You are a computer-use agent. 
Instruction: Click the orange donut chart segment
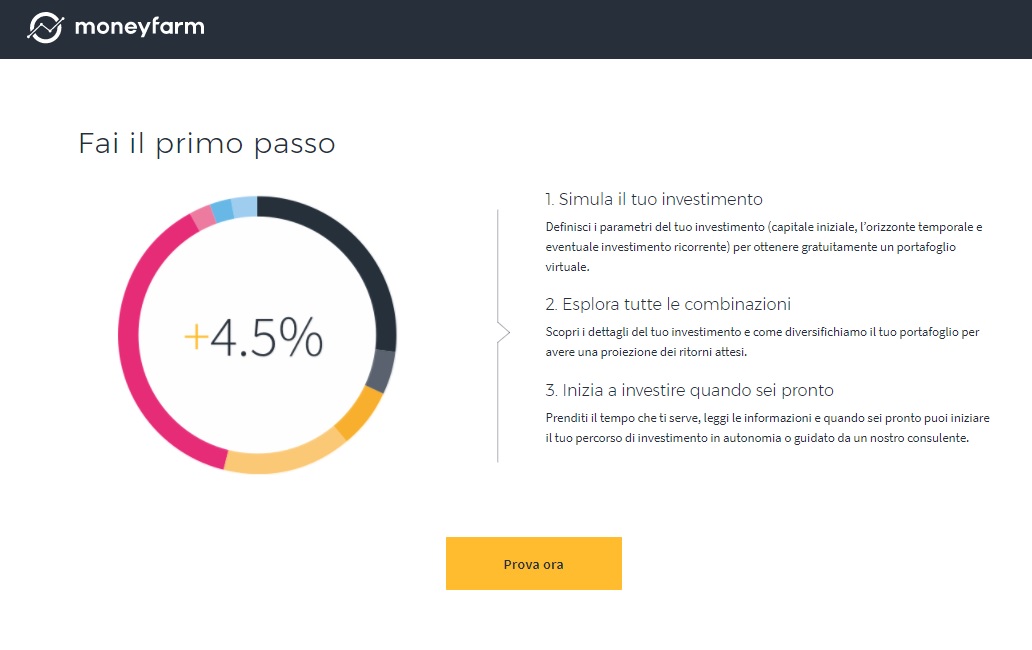click(361, 411)
